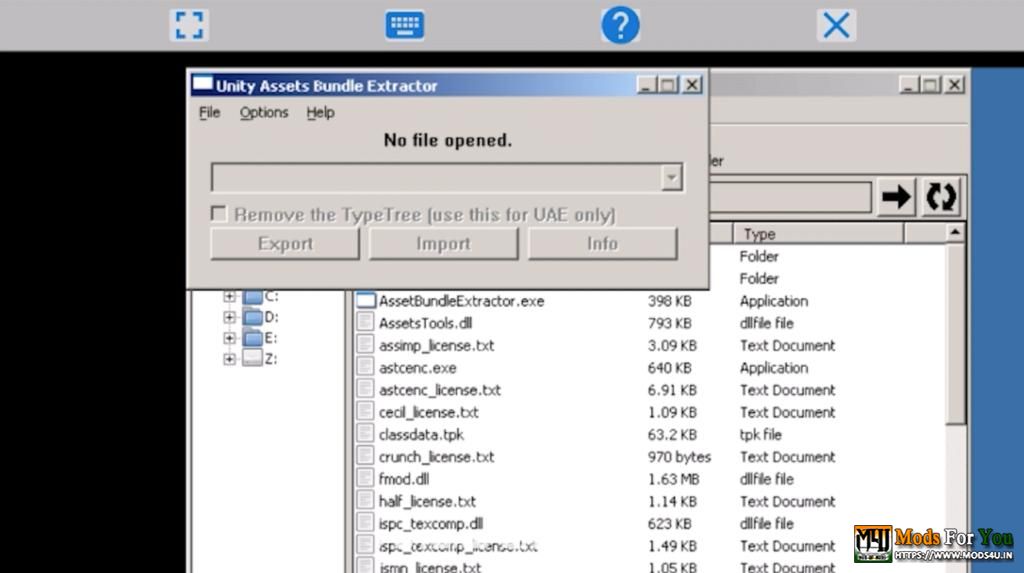The image size is (1024, 573).
Task: Select the 'ispc_texcomp.dll' file name
Action: 431,523
